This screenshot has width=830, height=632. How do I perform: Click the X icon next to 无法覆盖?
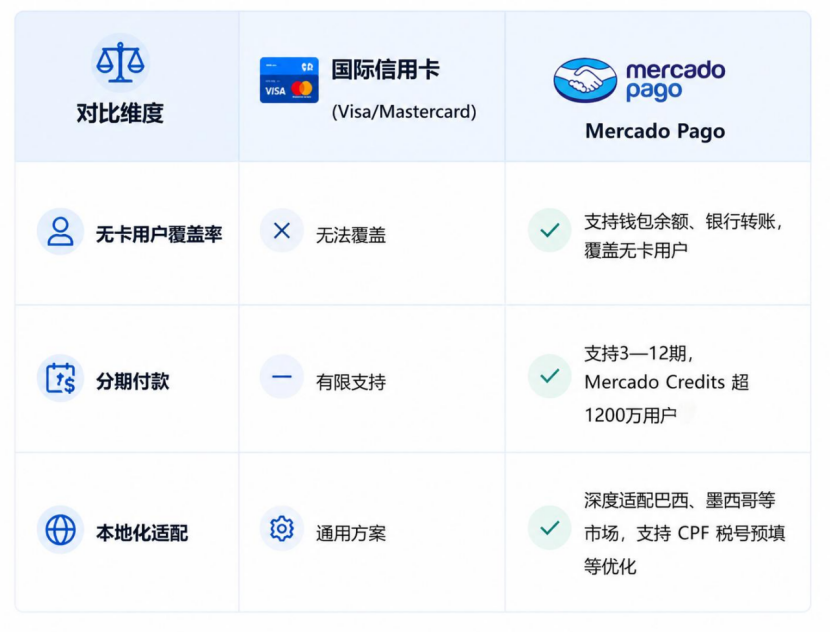[282, 230]
